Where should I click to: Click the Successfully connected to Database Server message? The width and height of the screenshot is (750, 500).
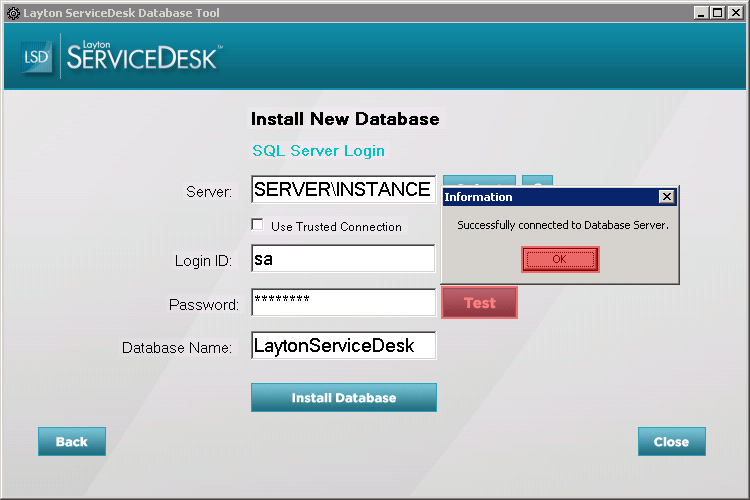pos(562,225)
